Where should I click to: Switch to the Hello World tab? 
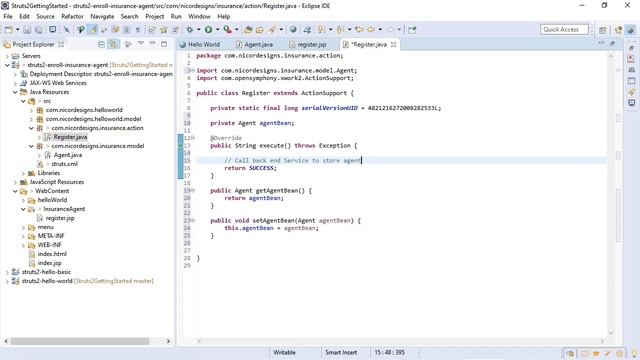point(200,44)
